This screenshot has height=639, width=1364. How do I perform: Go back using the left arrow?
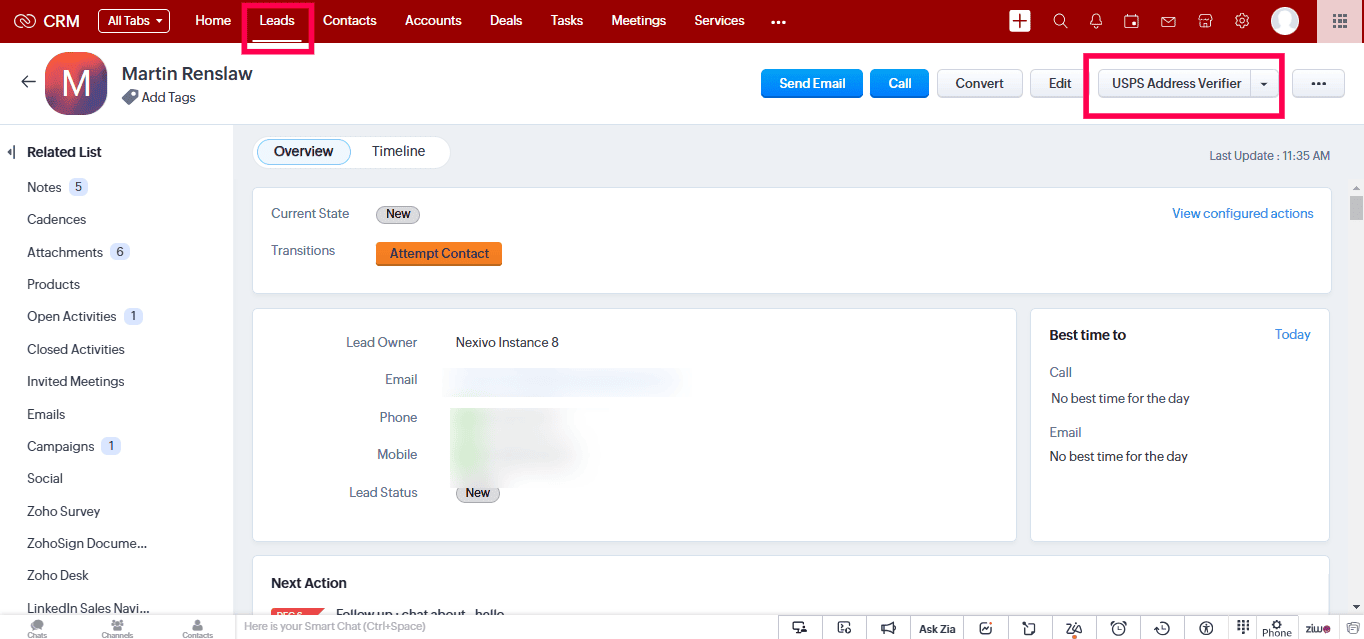coord(28,82)
